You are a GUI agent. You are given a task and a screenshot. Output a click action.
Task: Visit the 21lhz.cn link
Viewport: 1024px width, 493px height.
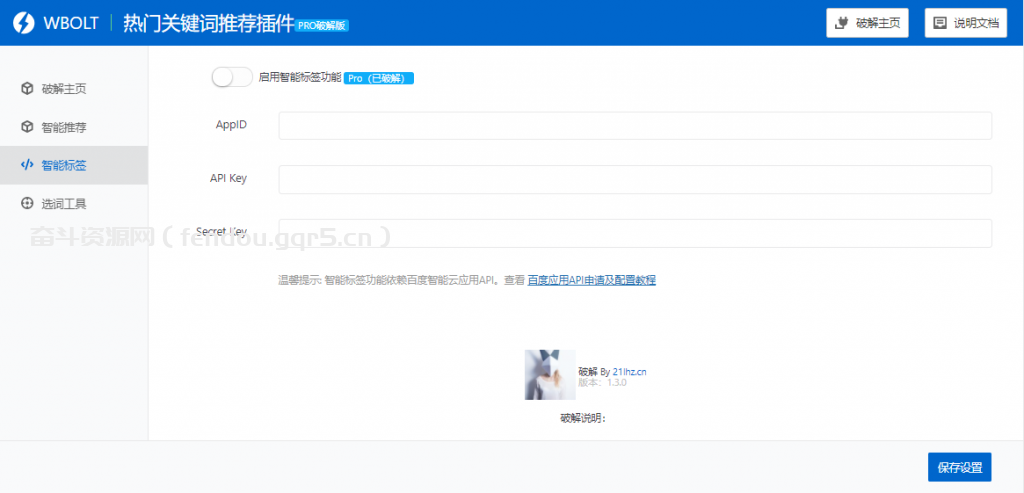tap(630, 372)
